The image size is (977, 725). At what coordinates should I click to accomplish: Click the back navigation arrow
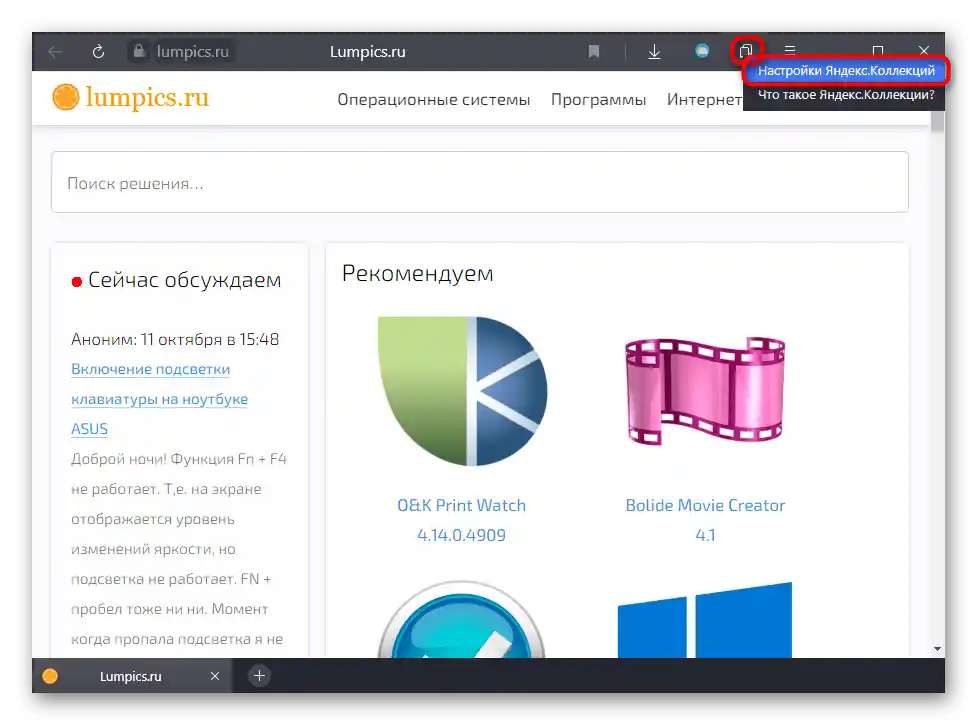[x=53, y=51]
